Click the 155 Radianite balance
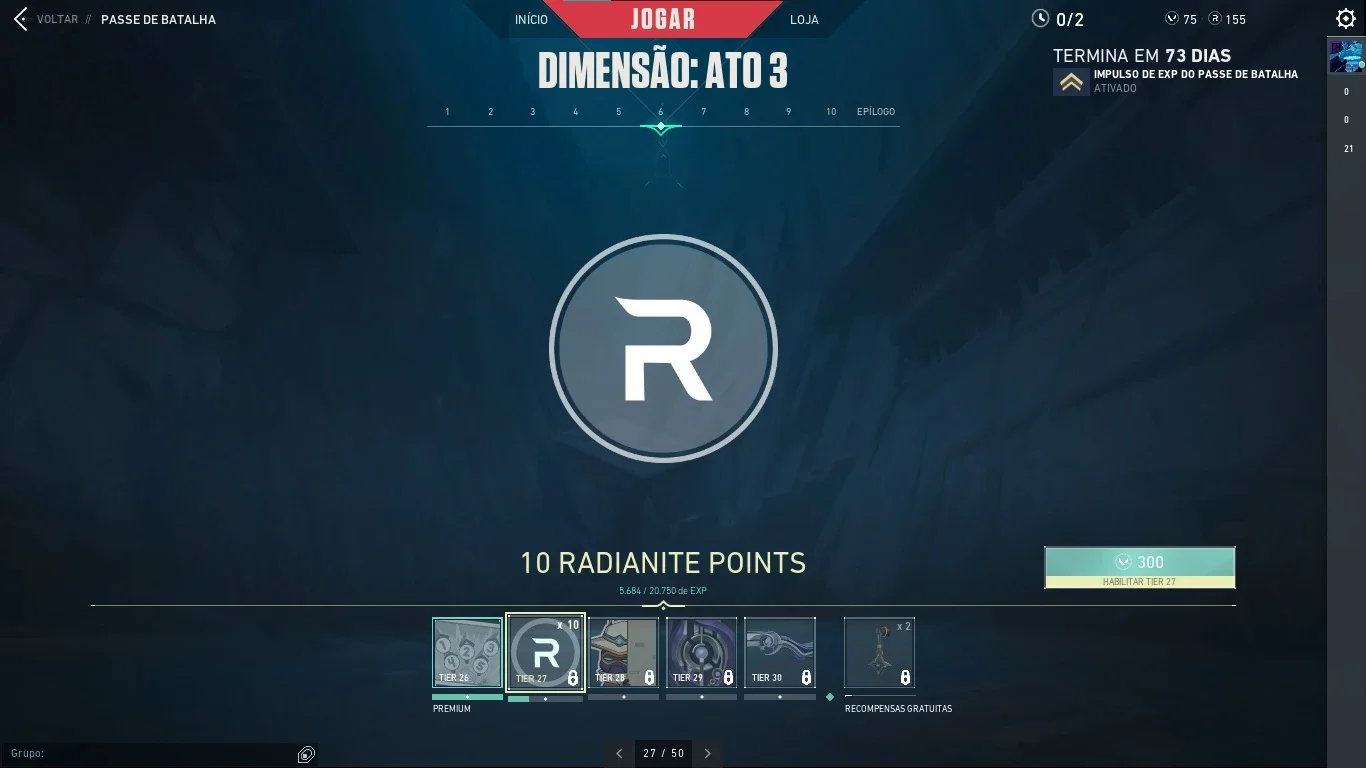Viewport: 1366px width, 768px height. (1235, 19)
